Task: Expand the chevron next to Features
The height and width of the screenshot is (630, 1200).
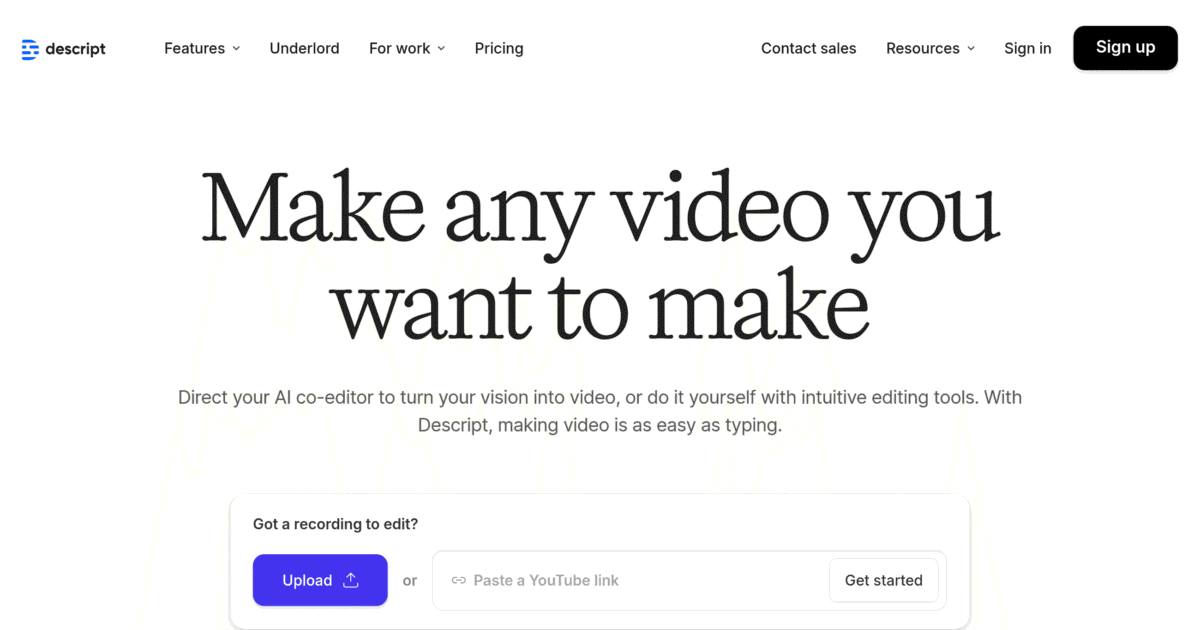Action: (x=237, y=48)
